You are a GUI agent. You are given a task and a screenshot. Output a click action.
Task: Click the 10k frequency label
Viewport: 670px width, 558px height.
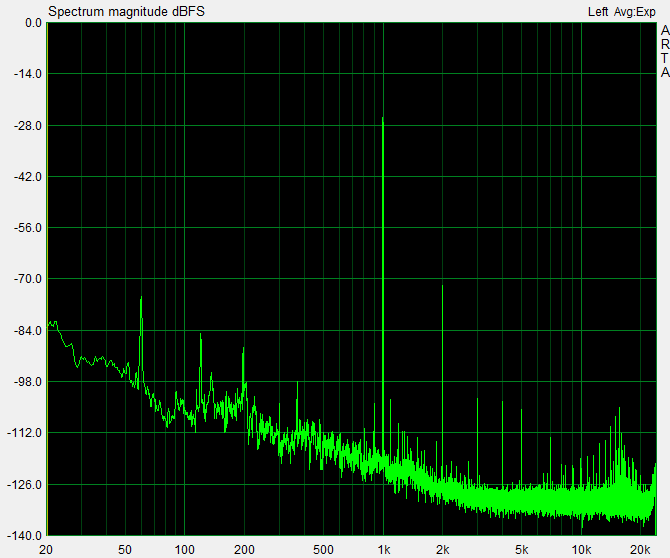582,549
